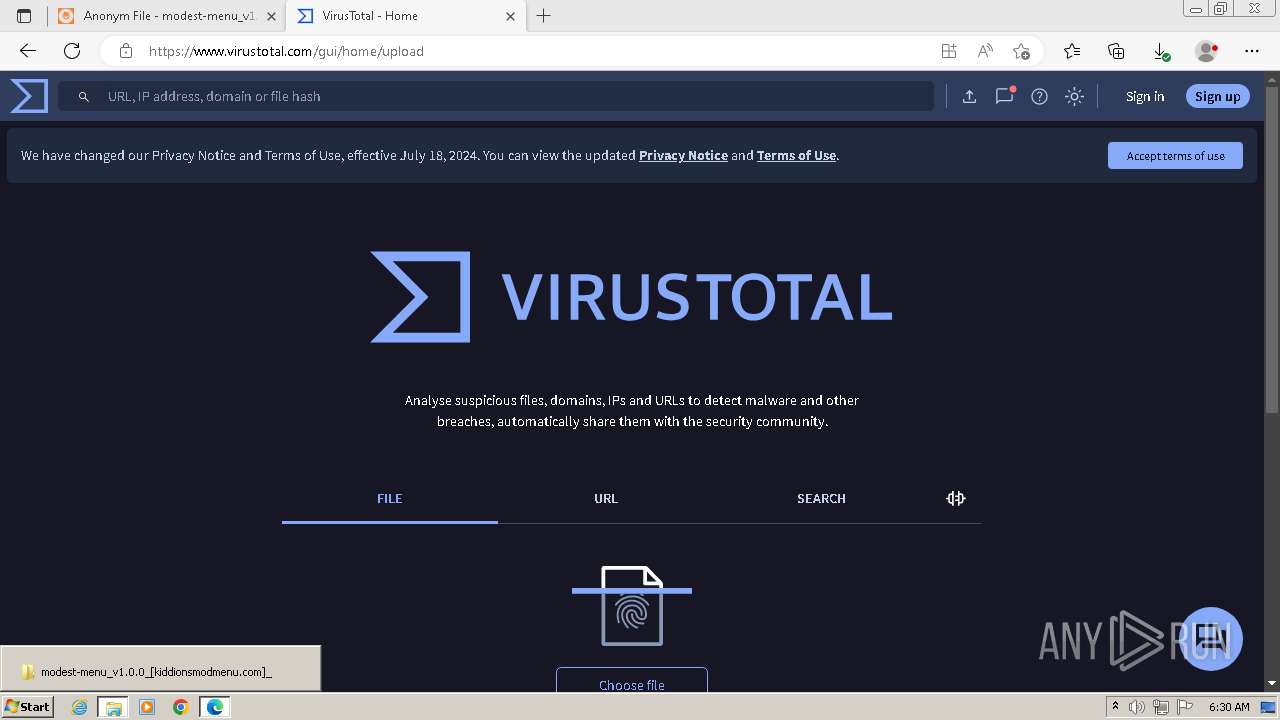Open the Apps available icon in address bar
The height and width of the screenshot is (720, 1280).
click(949, 51)
